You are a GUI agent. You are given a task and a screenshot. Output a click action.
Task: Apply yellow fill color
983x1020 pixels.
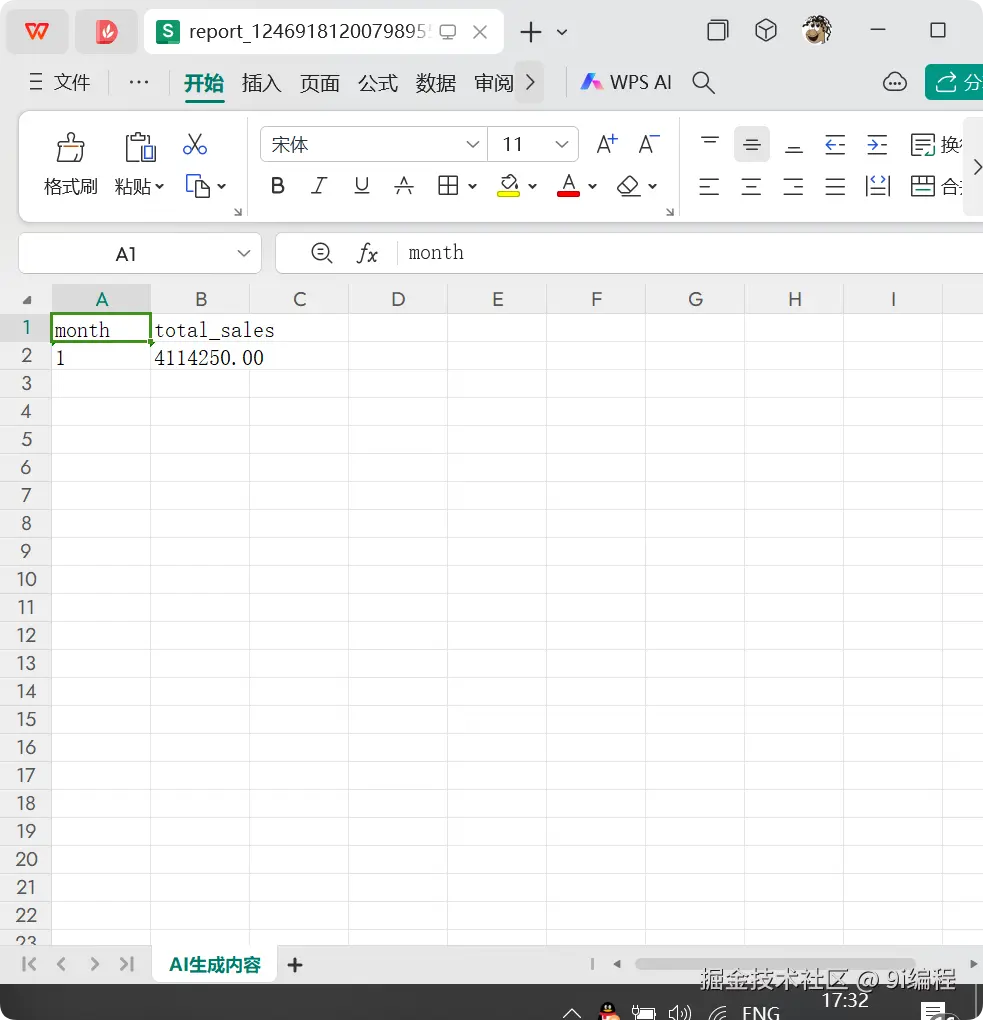509,186
